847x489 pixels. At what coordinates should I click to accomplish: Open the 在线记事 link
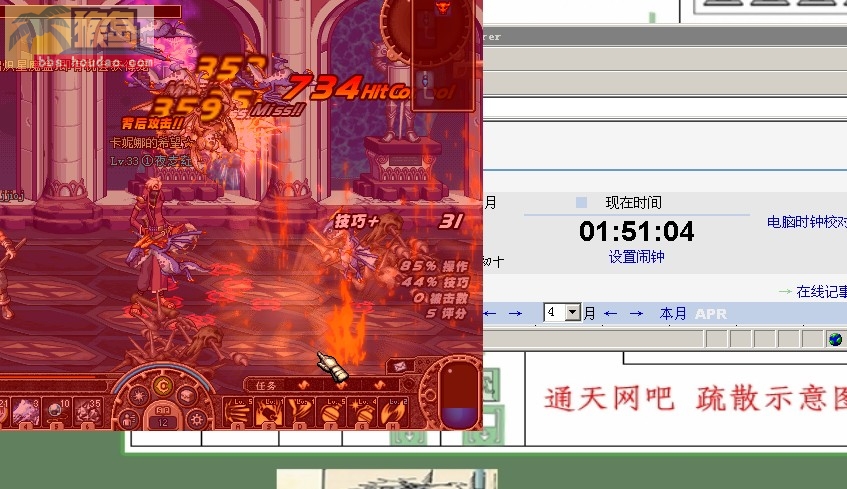822,292
